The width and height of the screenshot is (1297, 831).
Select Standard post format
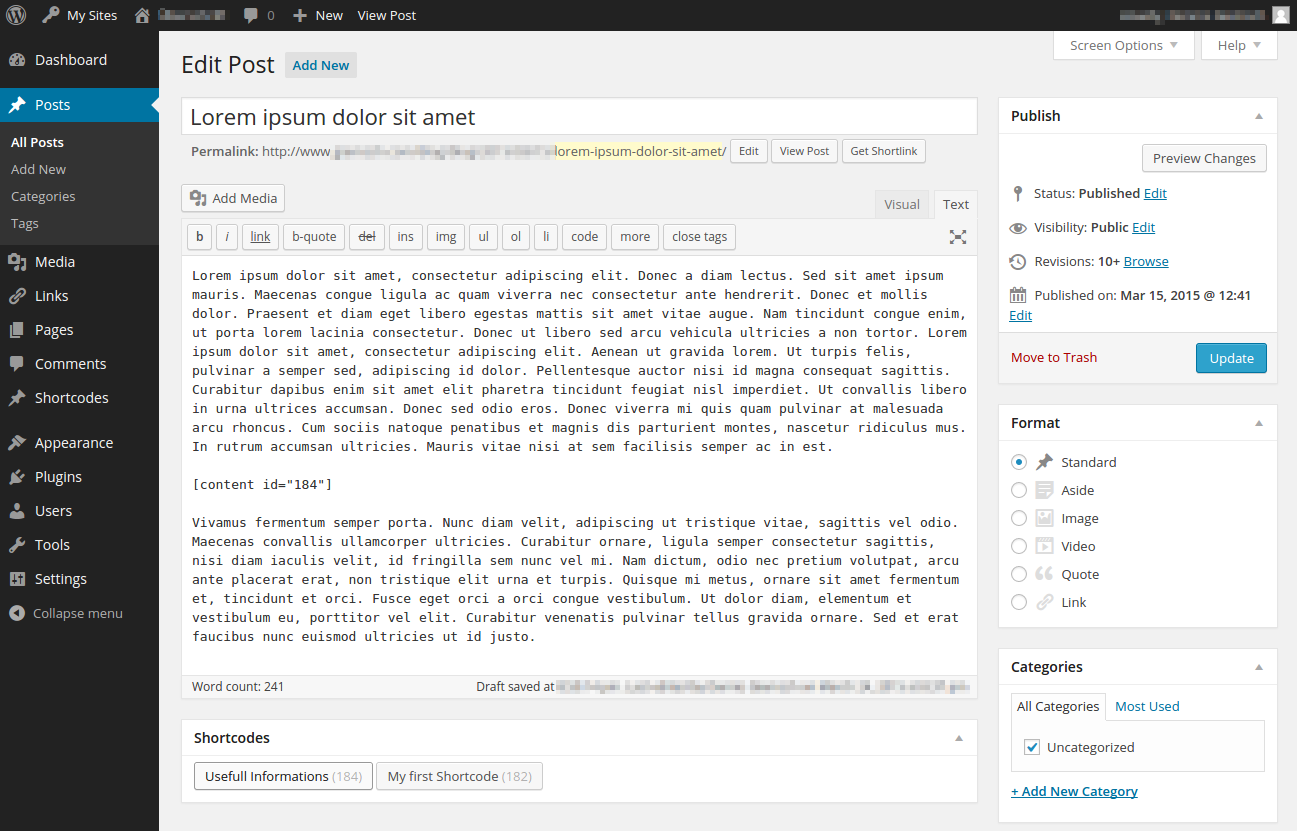coord(1019,462)
